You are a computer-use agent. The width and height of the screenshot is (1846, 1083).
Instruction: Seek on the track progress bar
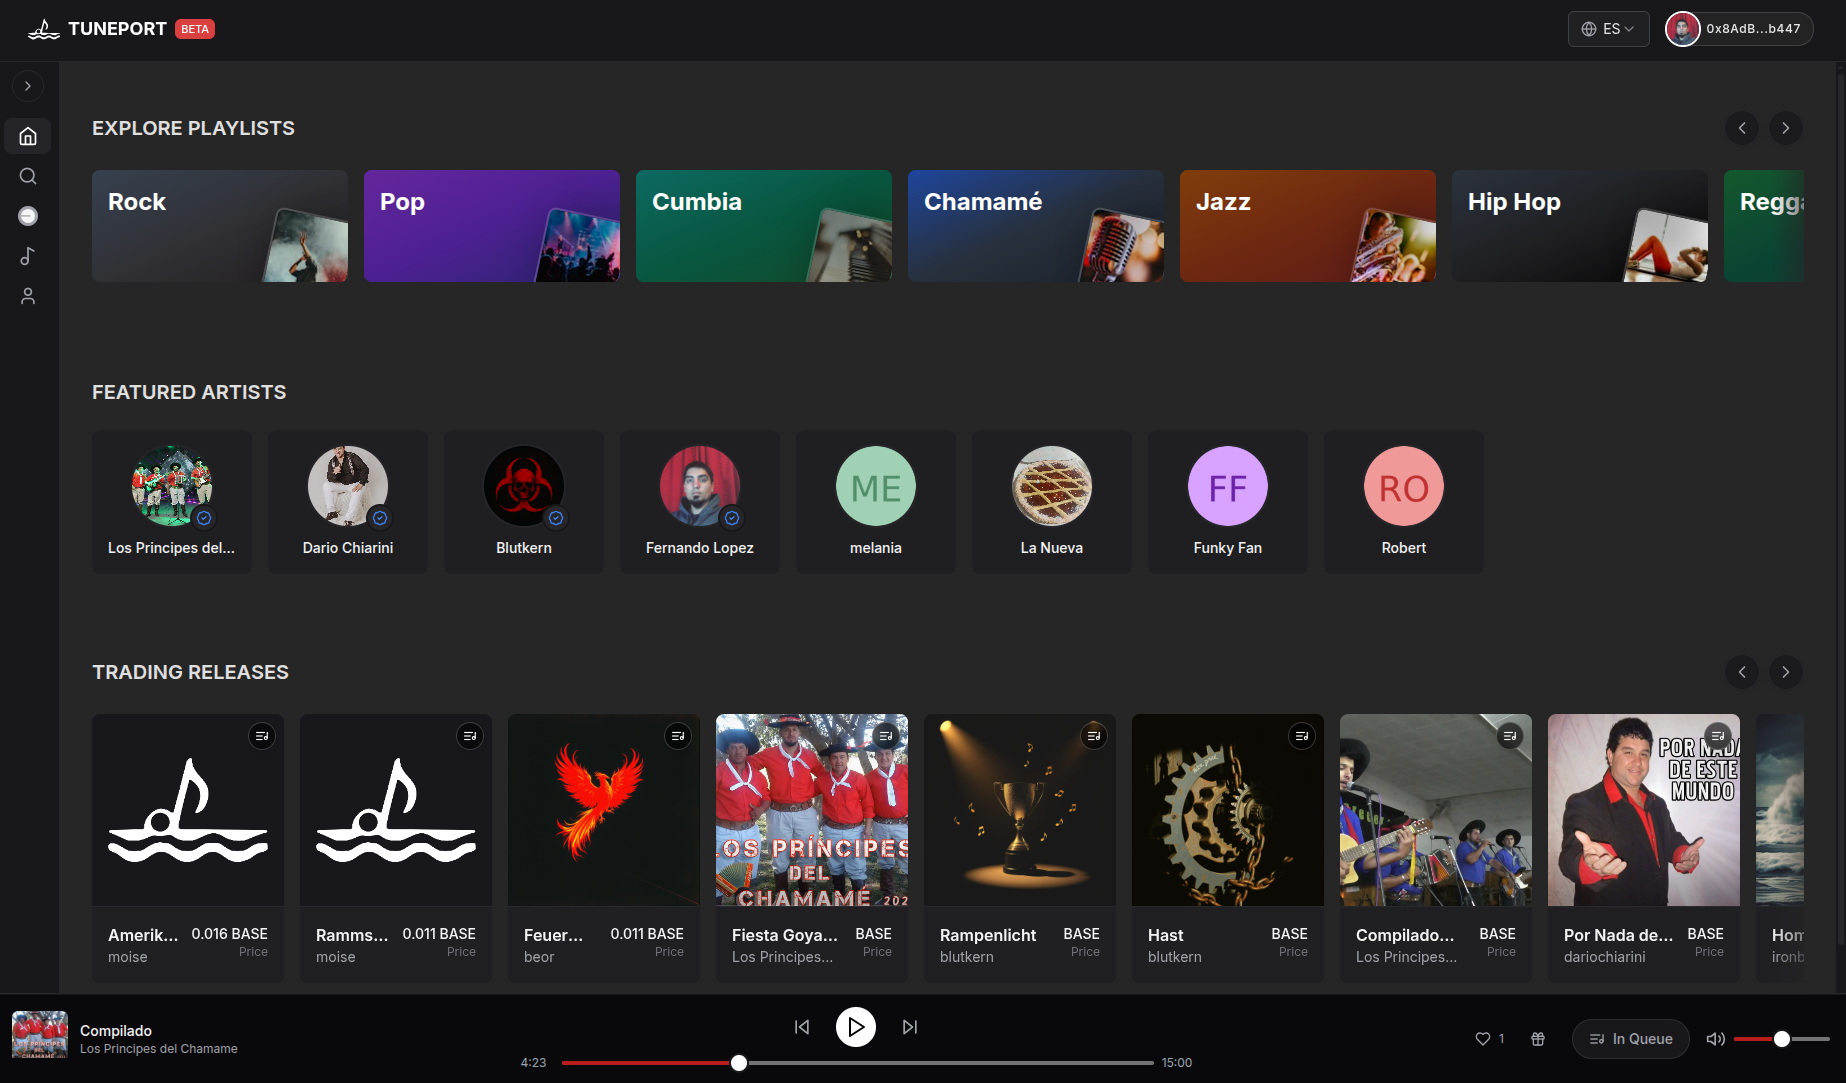tap(857, 1063)
